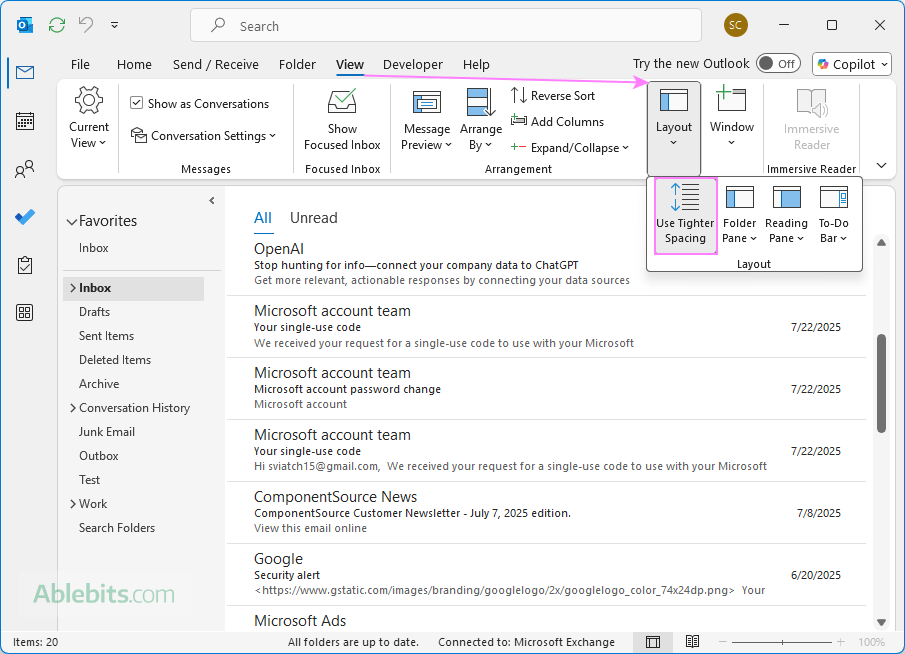Open the Test folder
Viewport: 905px width, 654px height.
[89, 480]
